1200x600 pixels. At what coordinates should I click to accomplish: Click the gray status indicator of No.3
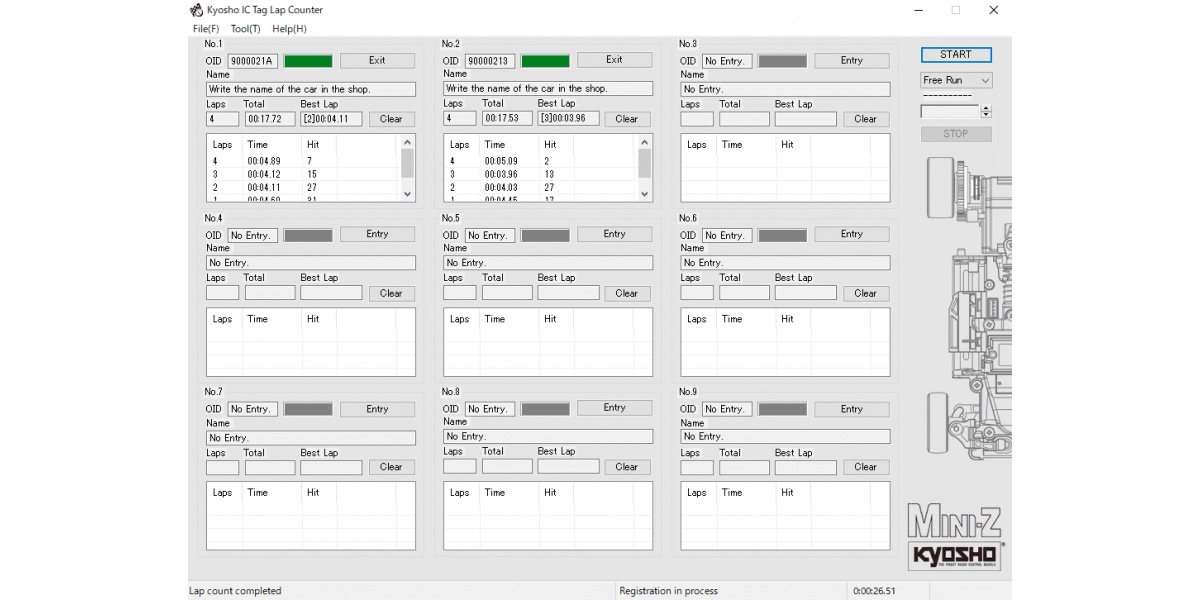[x=782, y=61]
